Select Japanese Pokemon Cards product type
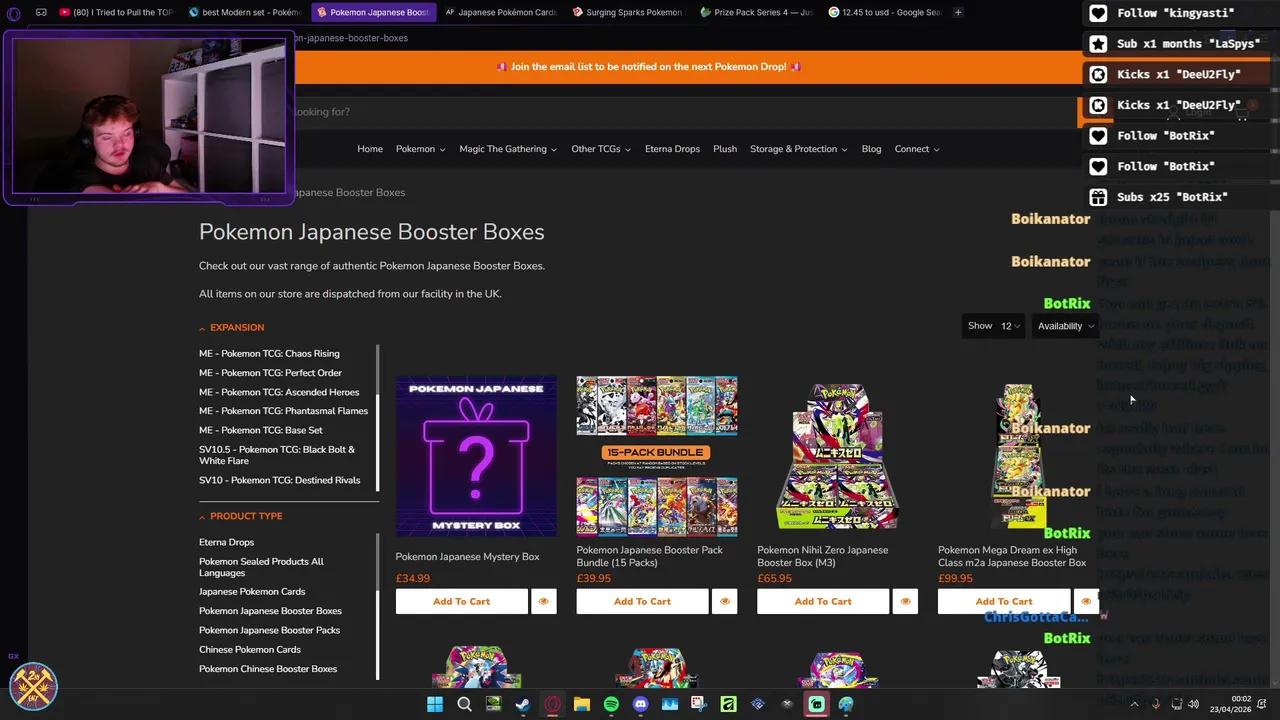The height and width of the screenshot is (720, 1280). tap(252, 592)
